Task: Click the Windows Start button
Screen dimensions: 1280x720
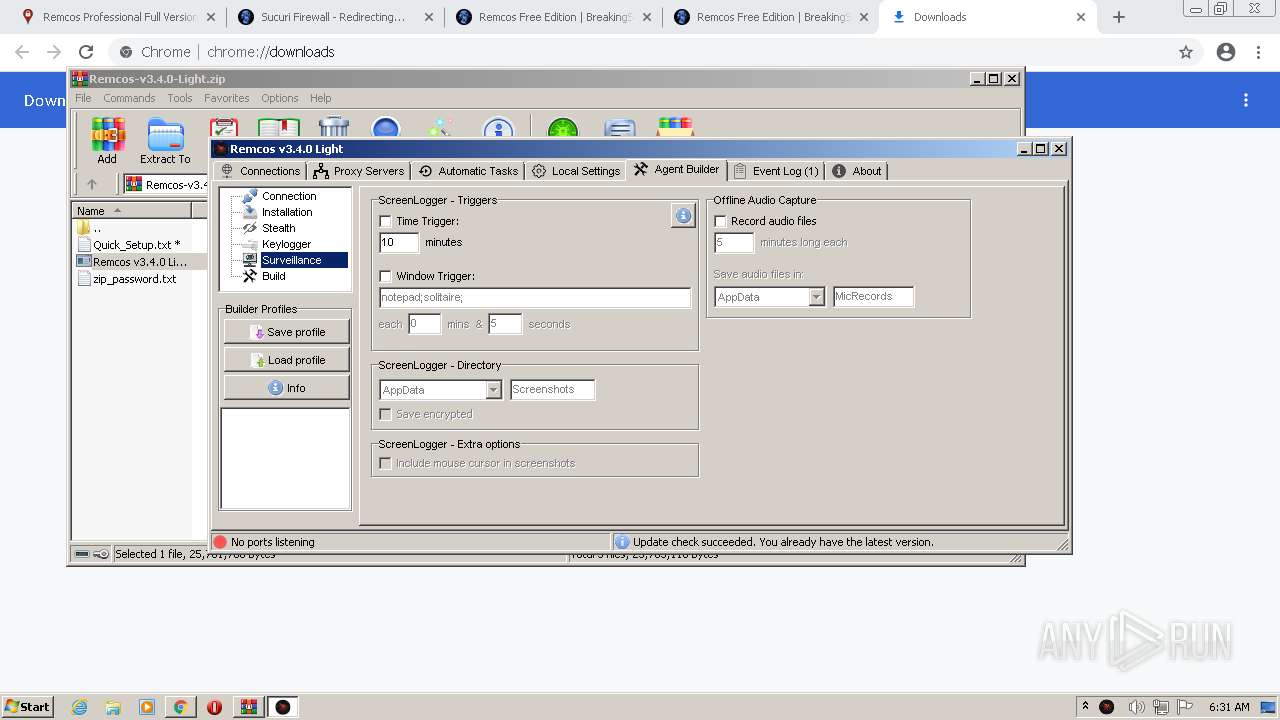Action: coord(27,707)
